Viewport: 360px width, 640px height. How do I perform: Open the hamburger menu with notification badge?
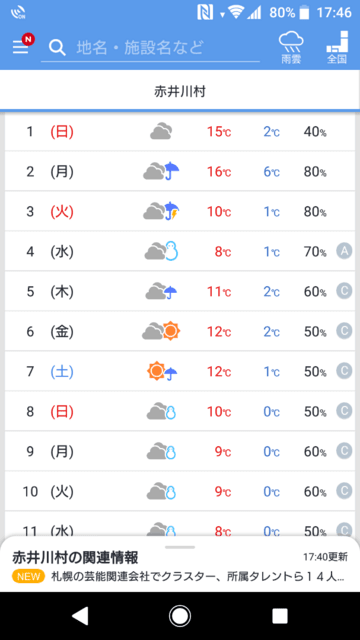coord(23,46)
